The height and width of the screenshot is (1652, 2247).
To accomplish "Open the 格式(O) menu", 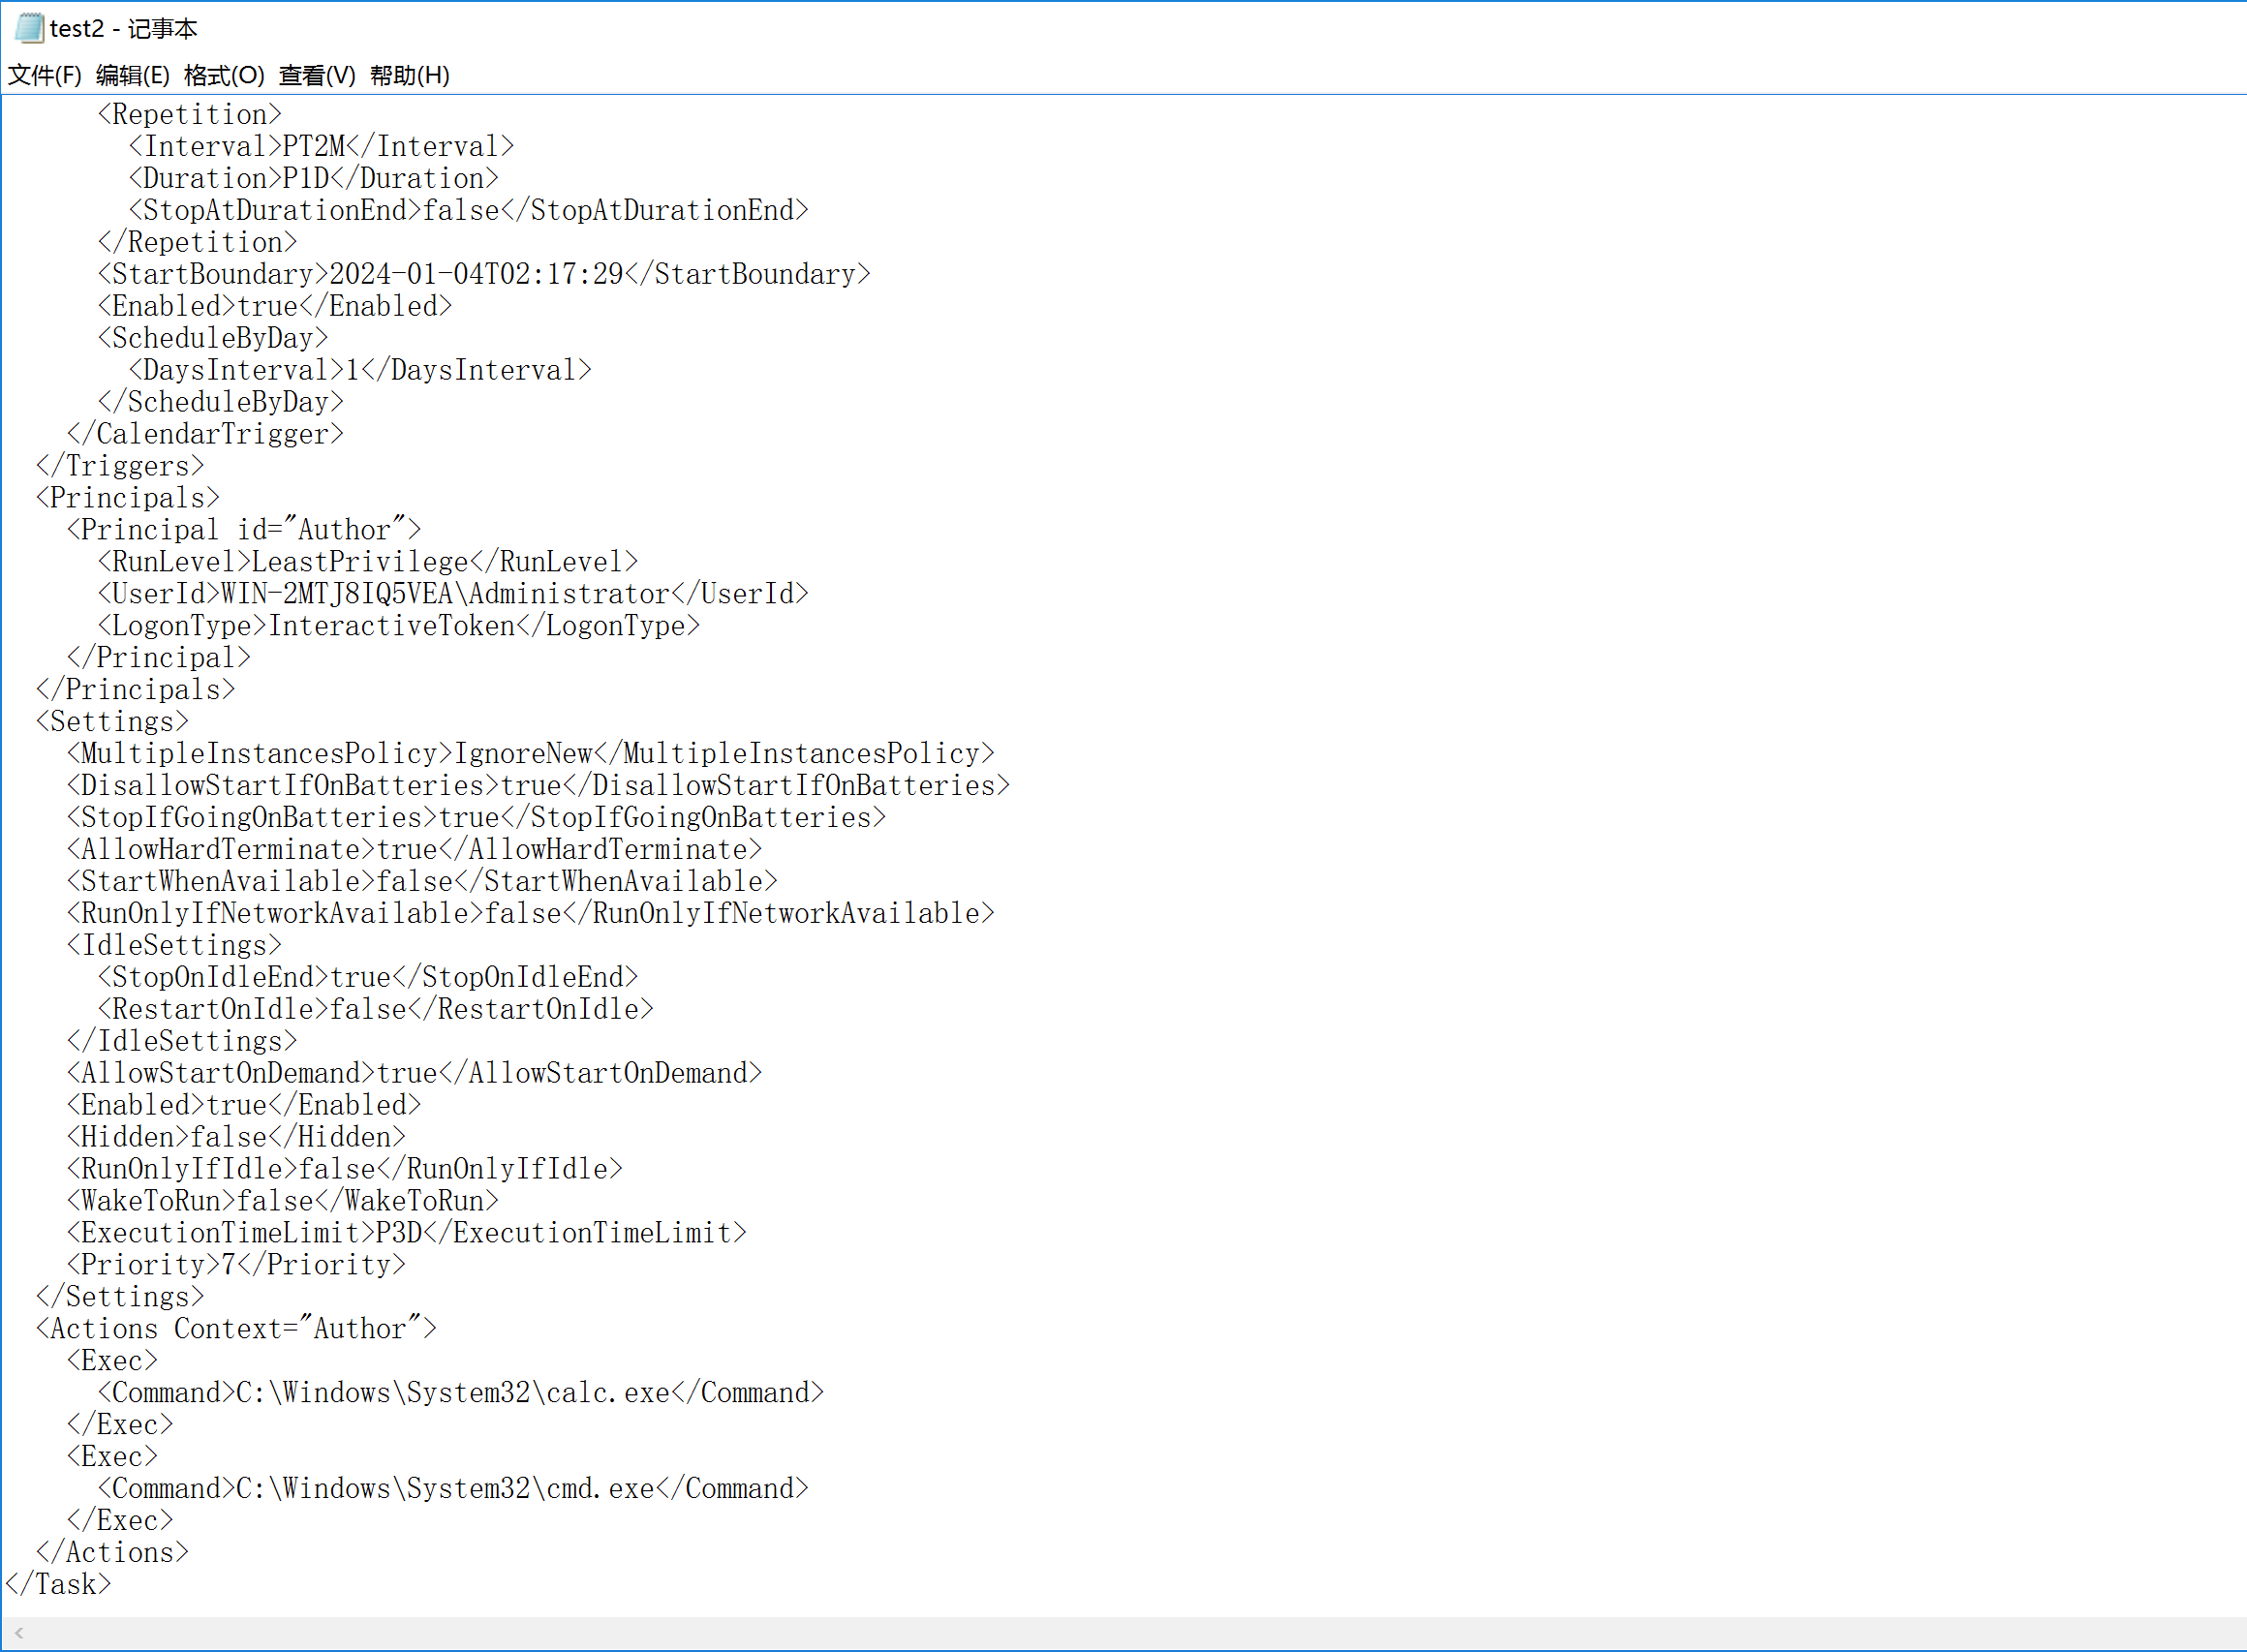I will click(224, 75).
